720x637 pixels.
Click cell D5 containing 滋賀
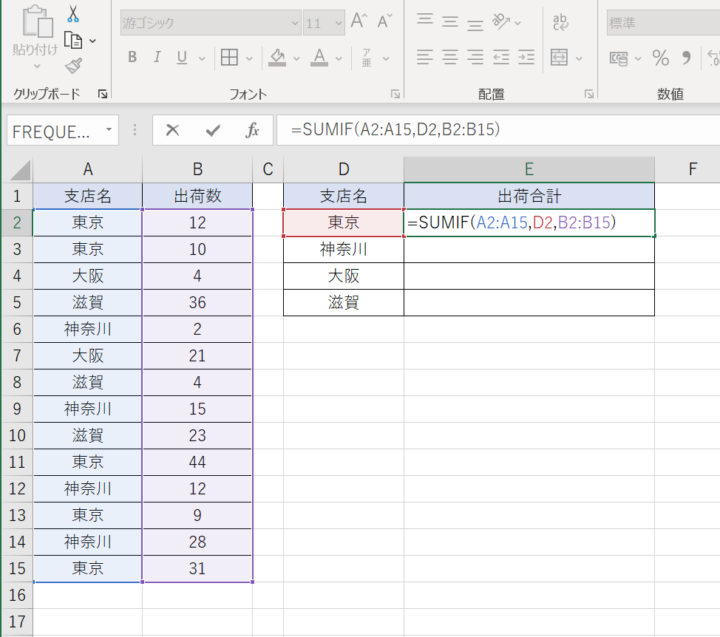pyautogui.click(x=343, y=303)
